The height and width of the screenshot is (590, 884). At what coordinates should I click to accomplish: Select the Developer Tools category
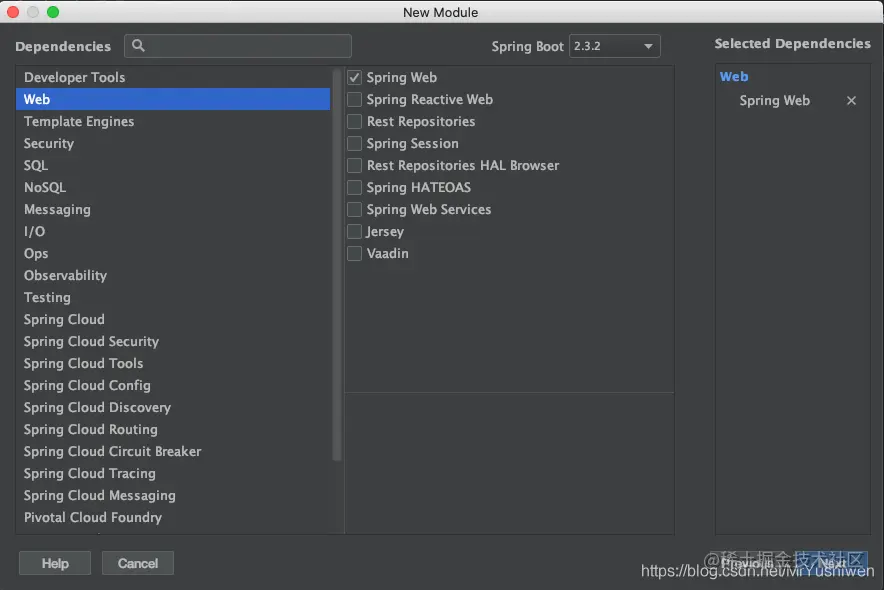click(x=173, y=77)
